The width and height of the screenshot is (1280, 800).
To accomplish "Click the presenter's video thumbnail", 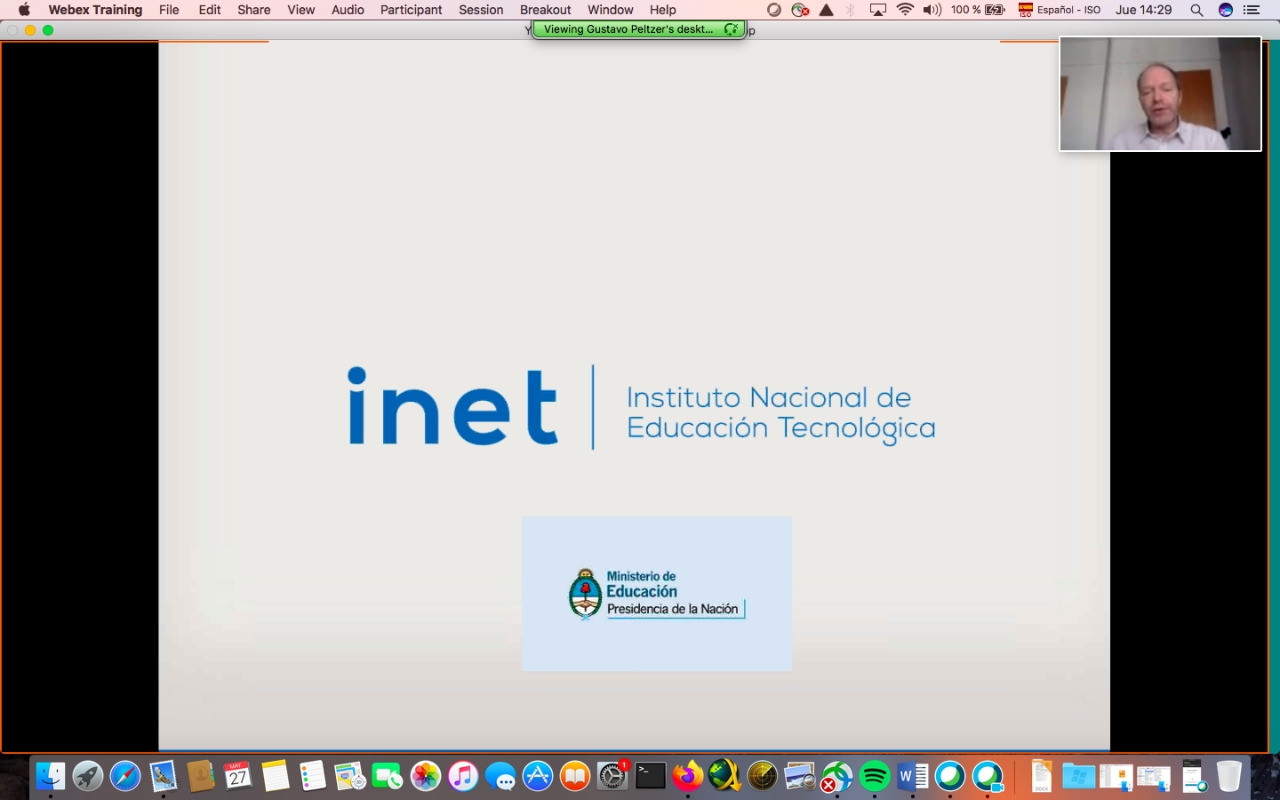I will pyautogui.click(x=1160, y=94).
